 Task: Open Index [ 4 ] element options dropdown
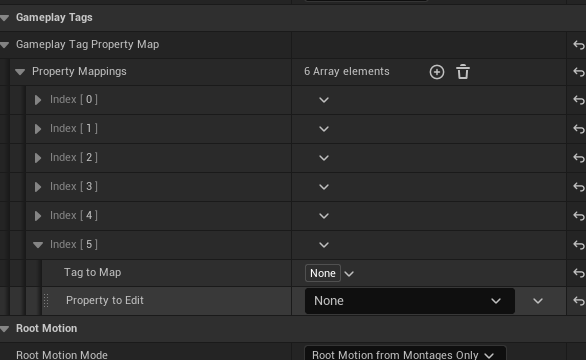tap(324, 216)
